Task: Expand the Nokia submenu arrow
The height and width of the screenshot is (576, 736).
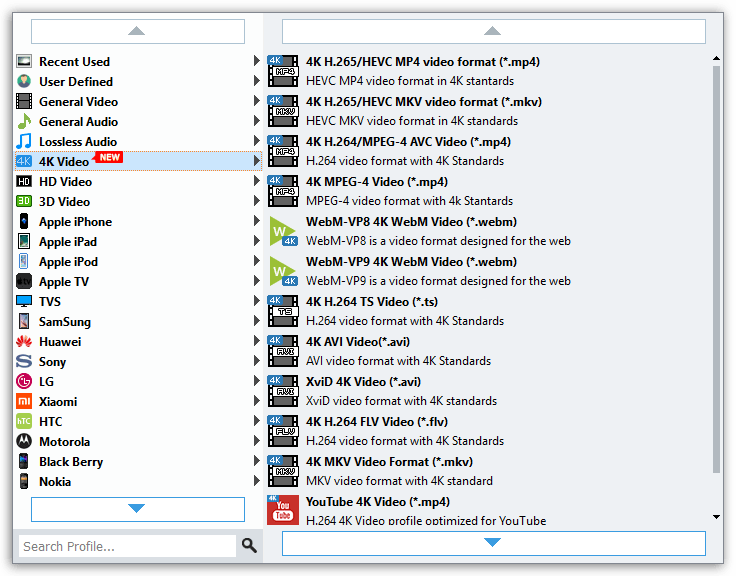Action: click(x=256, y=481)
